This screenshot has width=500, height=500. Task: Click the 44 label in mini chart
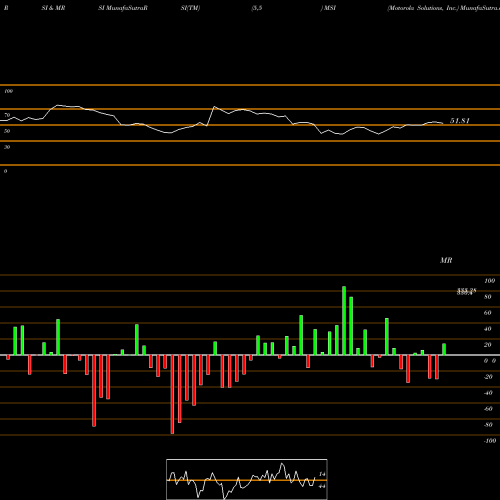coord(322,486)
